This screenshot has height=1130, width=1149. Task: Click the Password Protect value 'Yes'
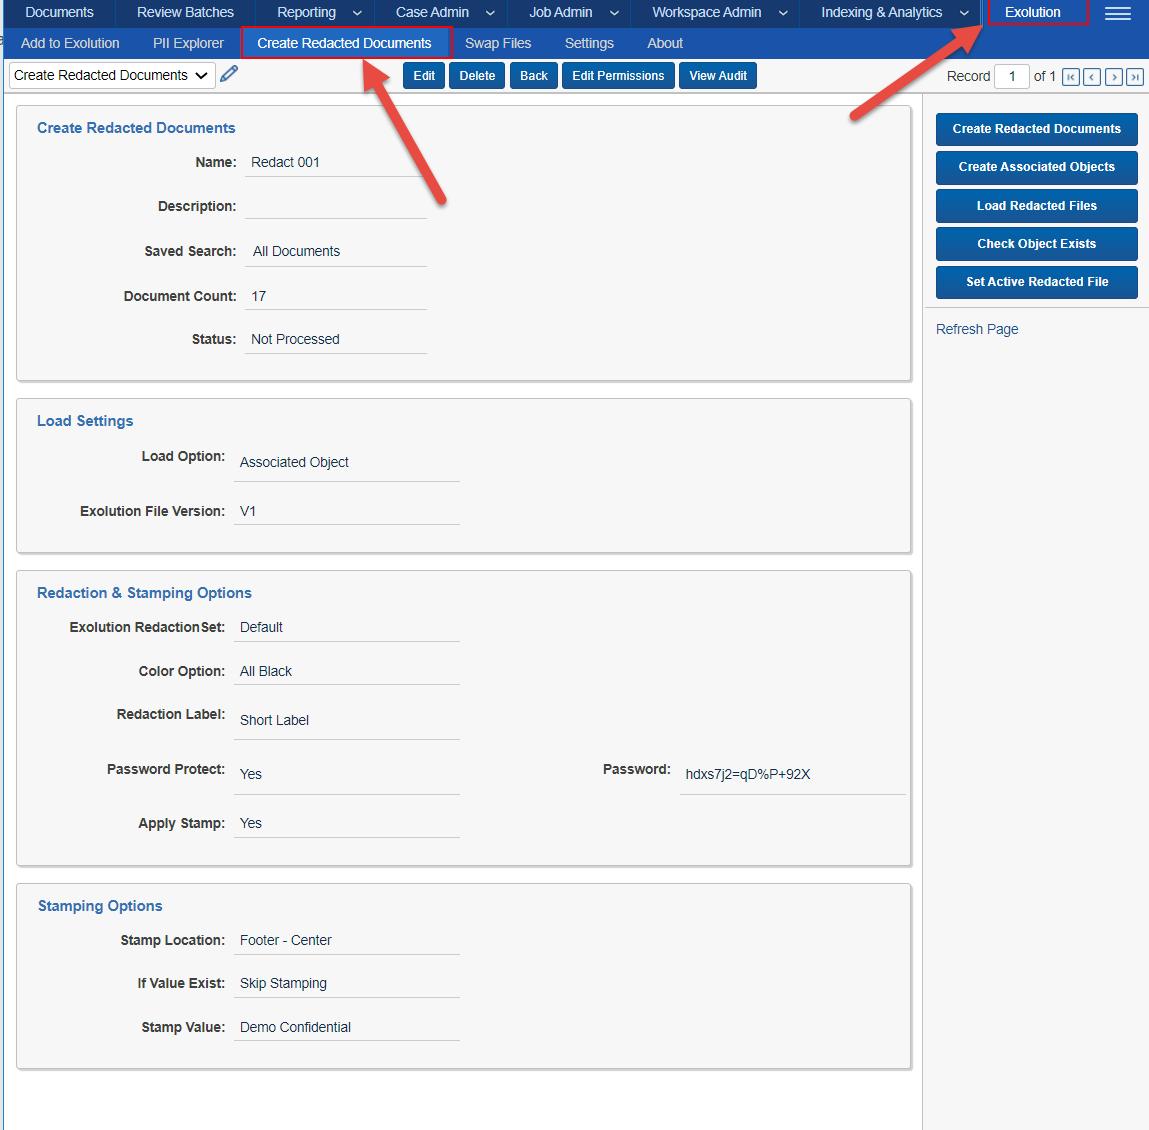(251, 774)
